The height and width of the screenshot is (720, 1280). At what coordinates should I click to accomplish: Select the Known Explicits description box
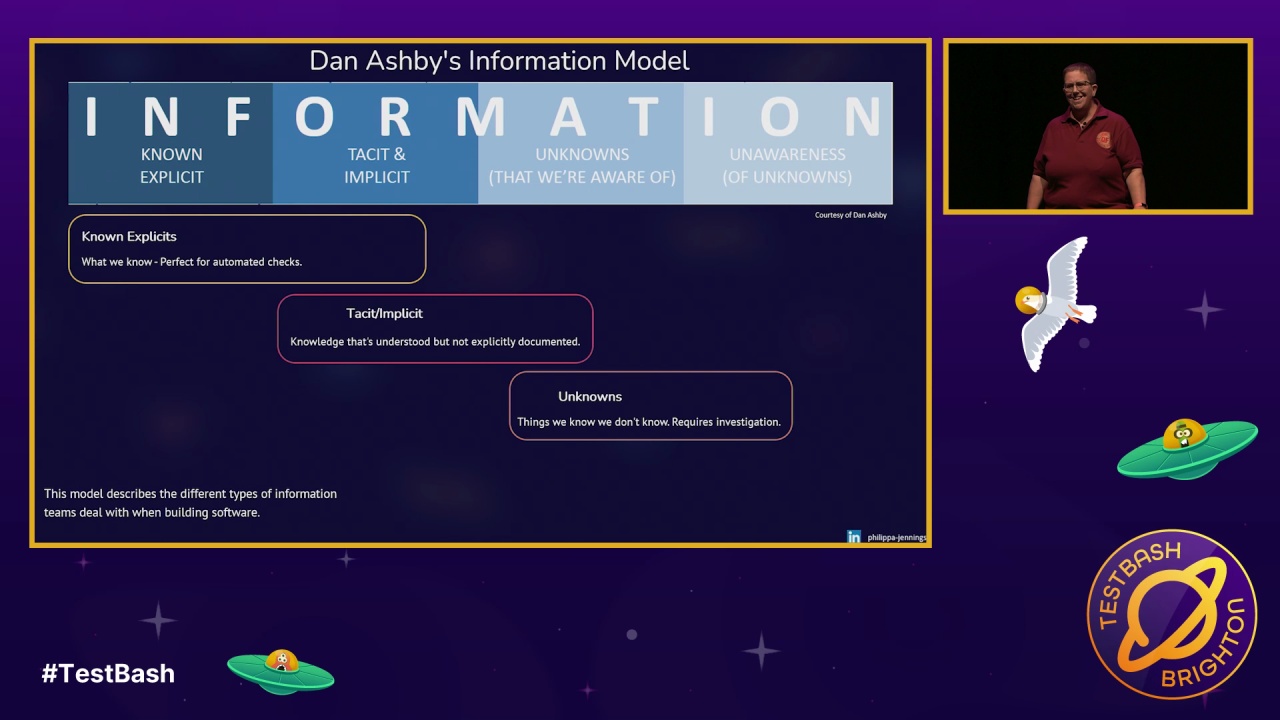click(x=247, y=249)
